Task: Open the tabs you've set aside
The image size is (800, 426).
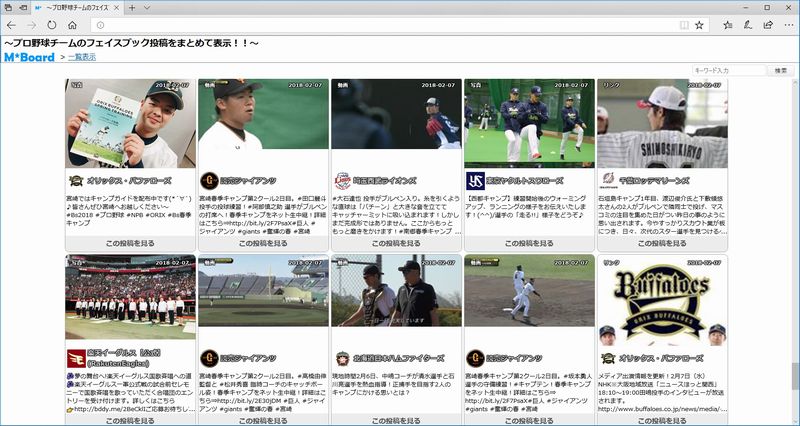Action: [x=9, y=8]
